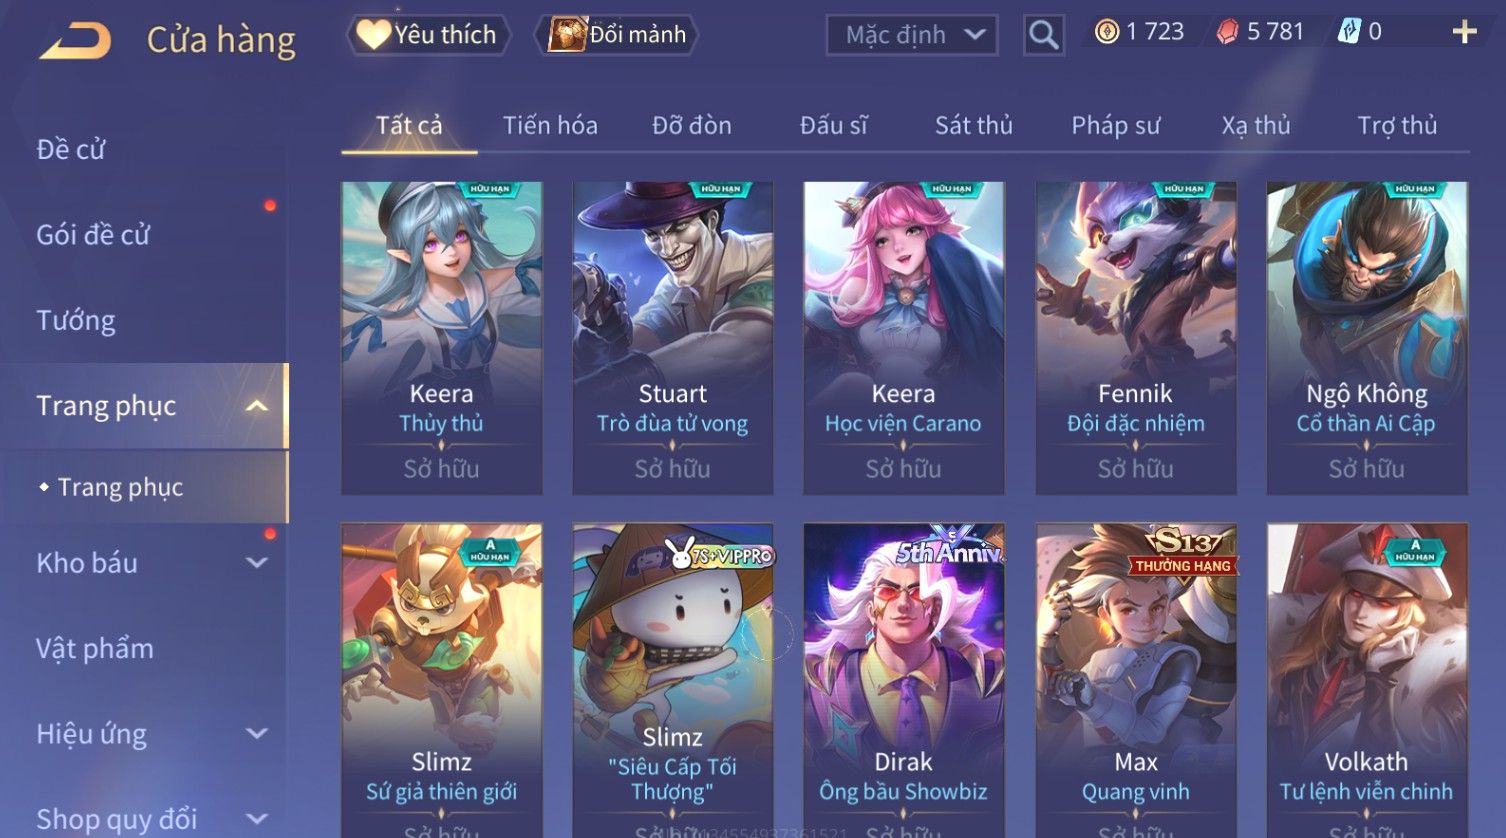The width and height of the screenshot is (1506, 838).
Task: Open Đổi mảnh fragment exchange chest
Action: (616, 35)
